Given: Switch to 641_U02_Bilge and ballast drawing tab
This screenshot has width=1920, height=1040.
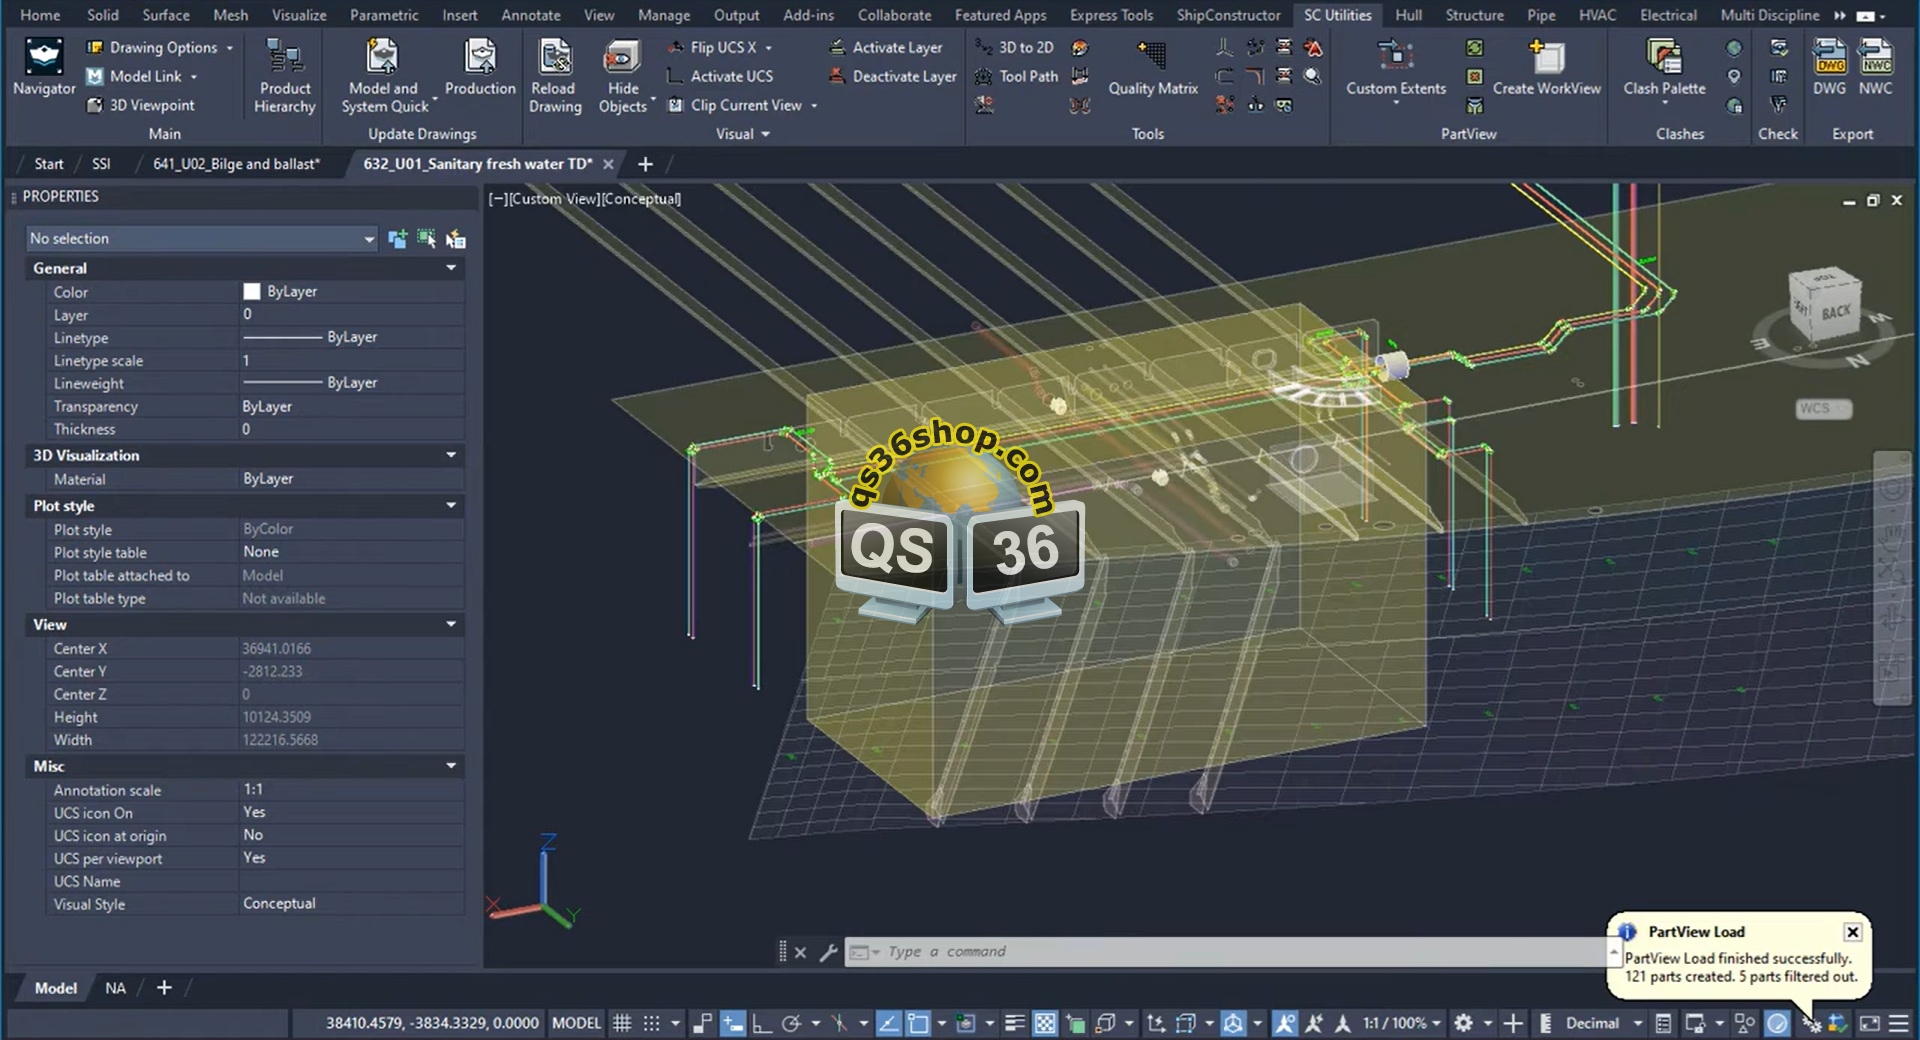Looking at the screenshot, I should click(x=236, y=164).
